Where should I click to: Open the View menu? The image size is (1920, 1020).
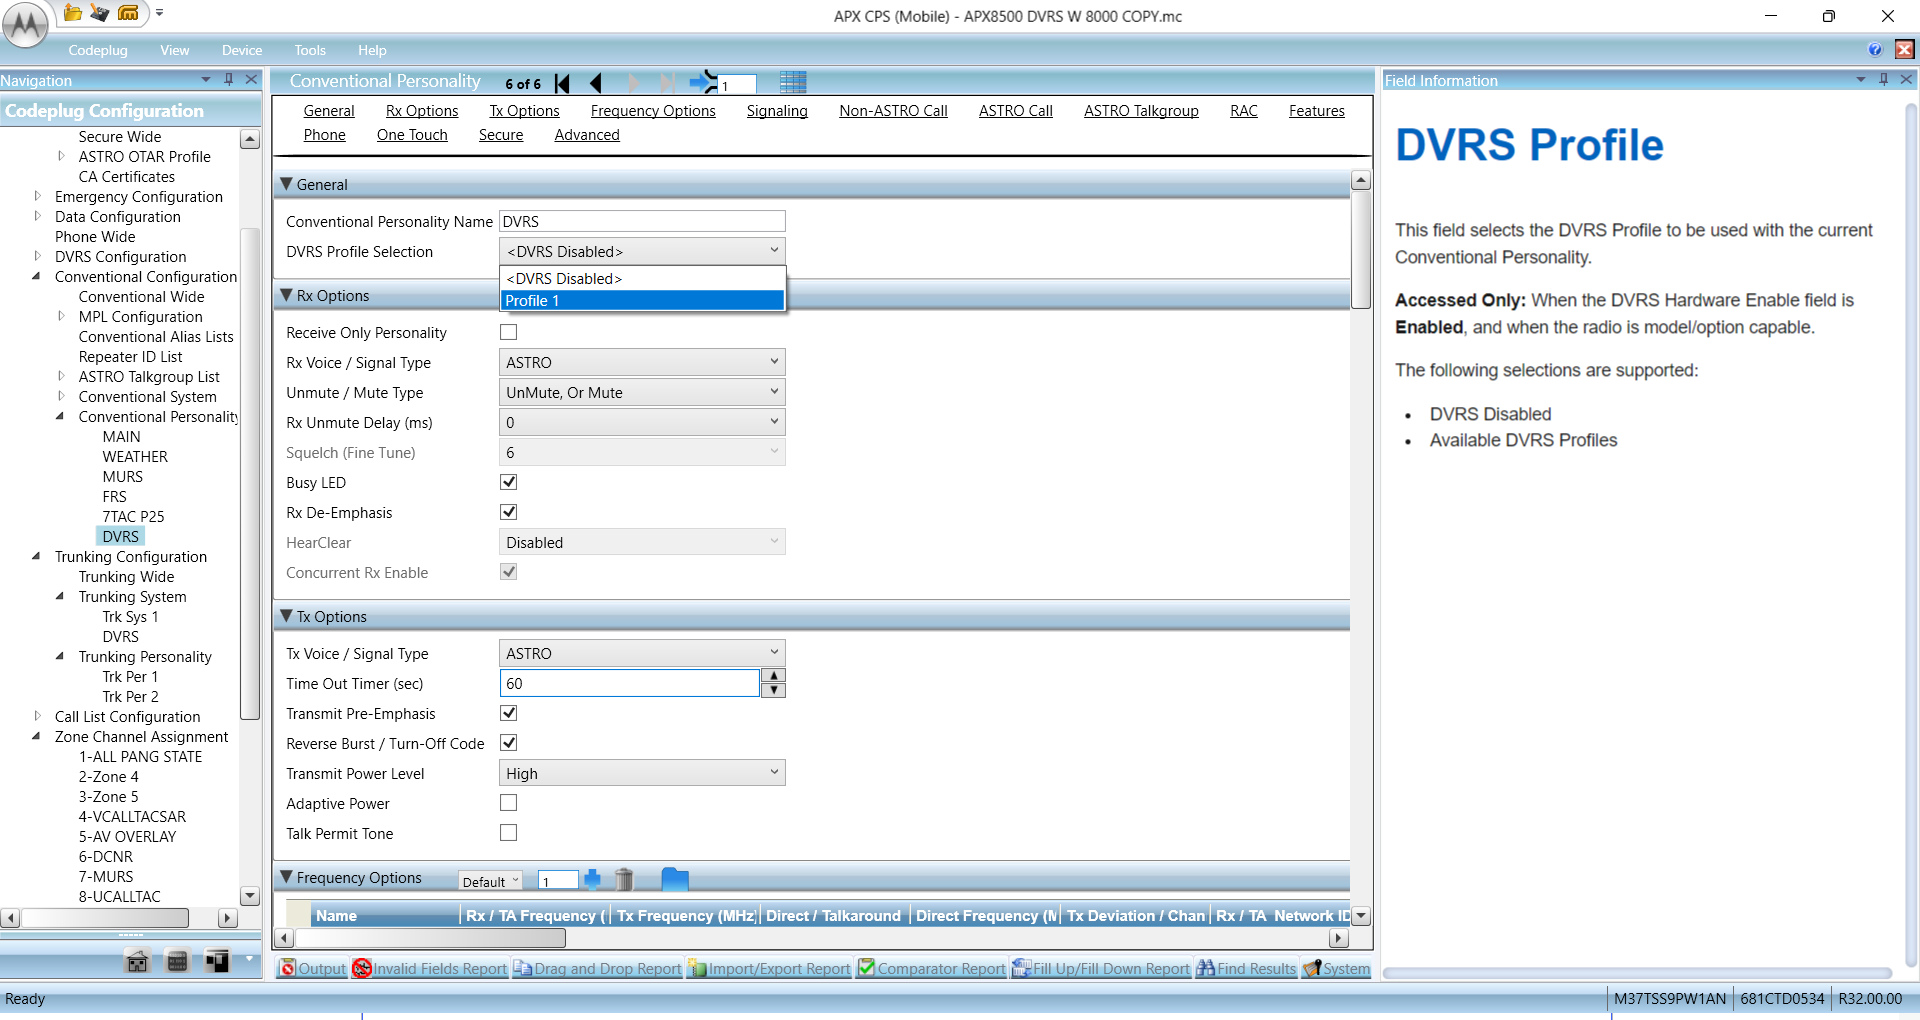pyautogui.click(x=174, y=50)
